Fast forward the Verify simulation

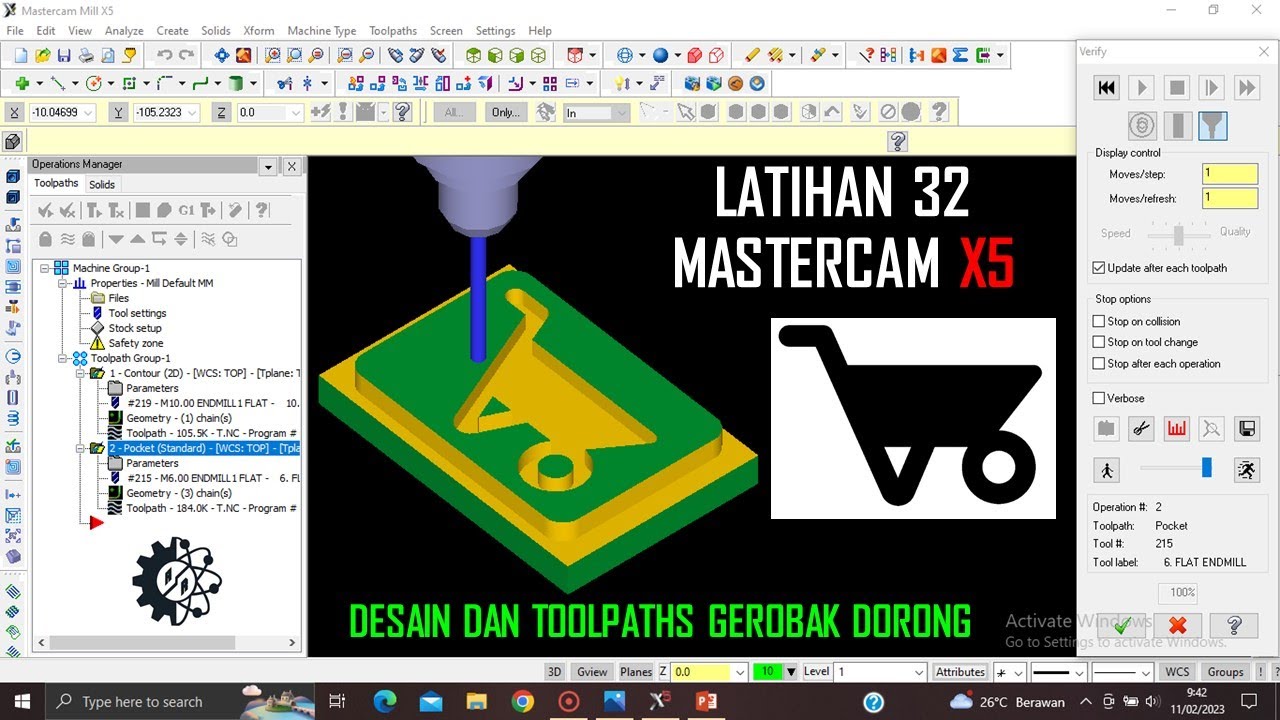pyautogui.click(x=1246, y=88)
